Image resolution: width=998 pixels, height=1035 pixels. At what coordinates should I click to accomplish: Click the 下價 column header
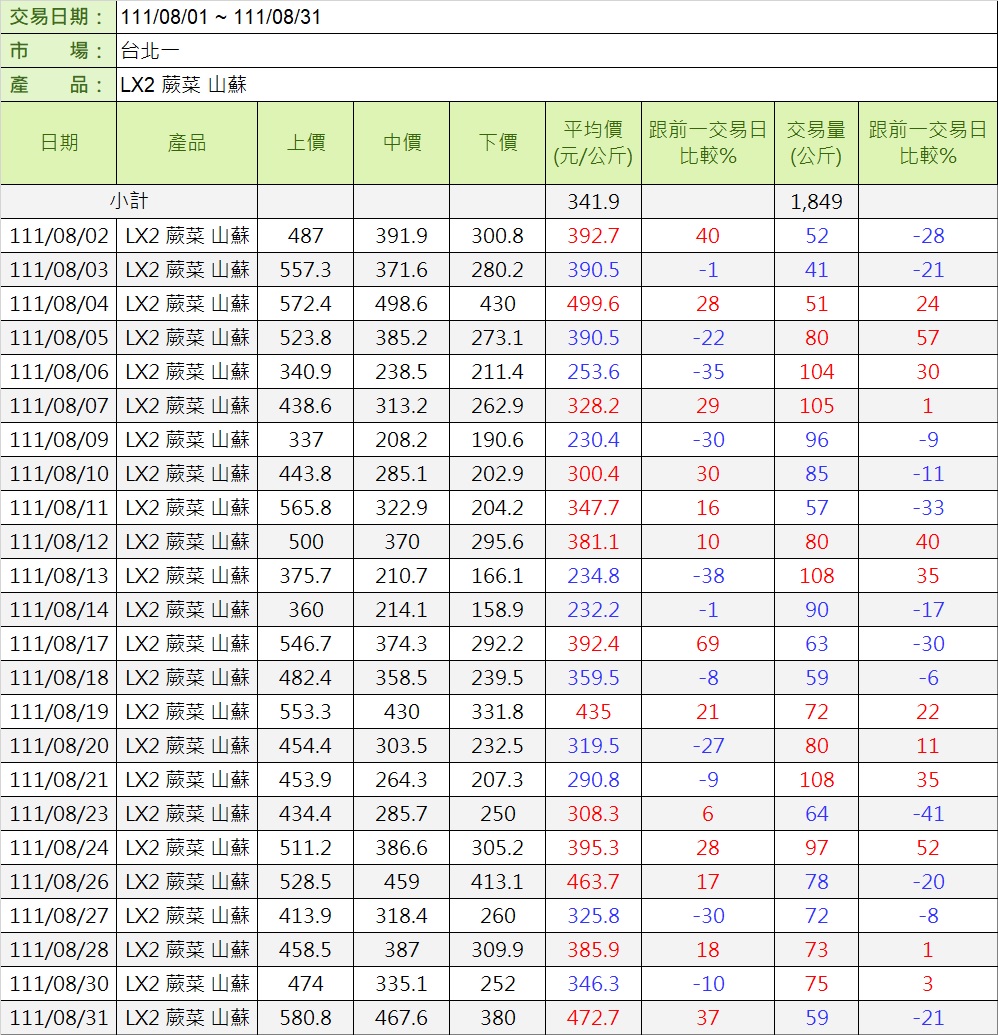click(x=497, y=143)
